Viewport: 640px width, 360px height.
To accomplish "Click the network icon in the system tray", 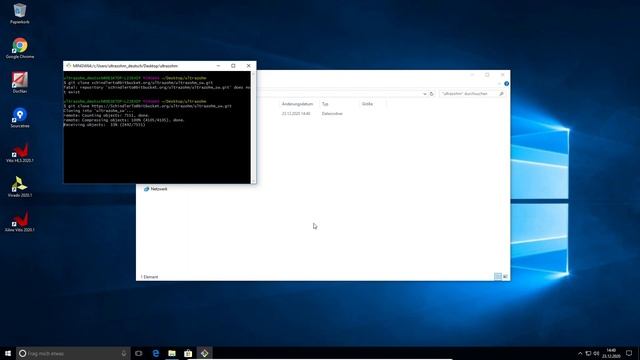I will 588,353.
